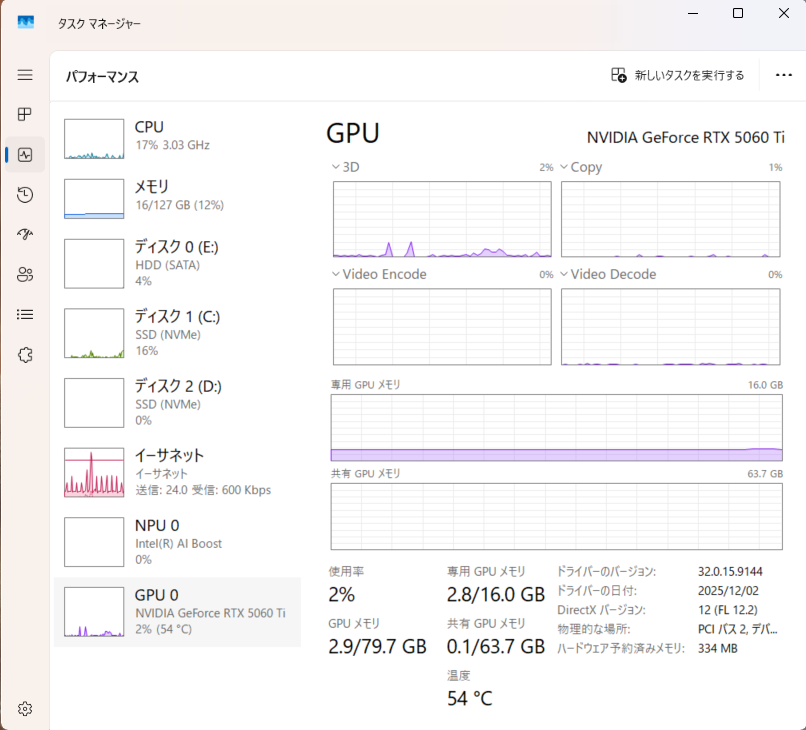Open the Details list icon

tap(25, 314)
